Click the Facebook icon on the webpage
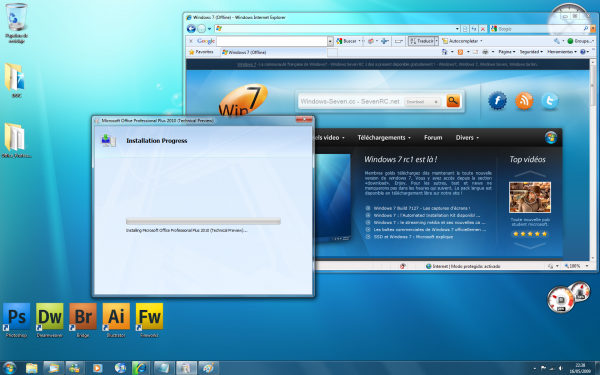This screenshot has width=600, height=375. pos(497,101)
